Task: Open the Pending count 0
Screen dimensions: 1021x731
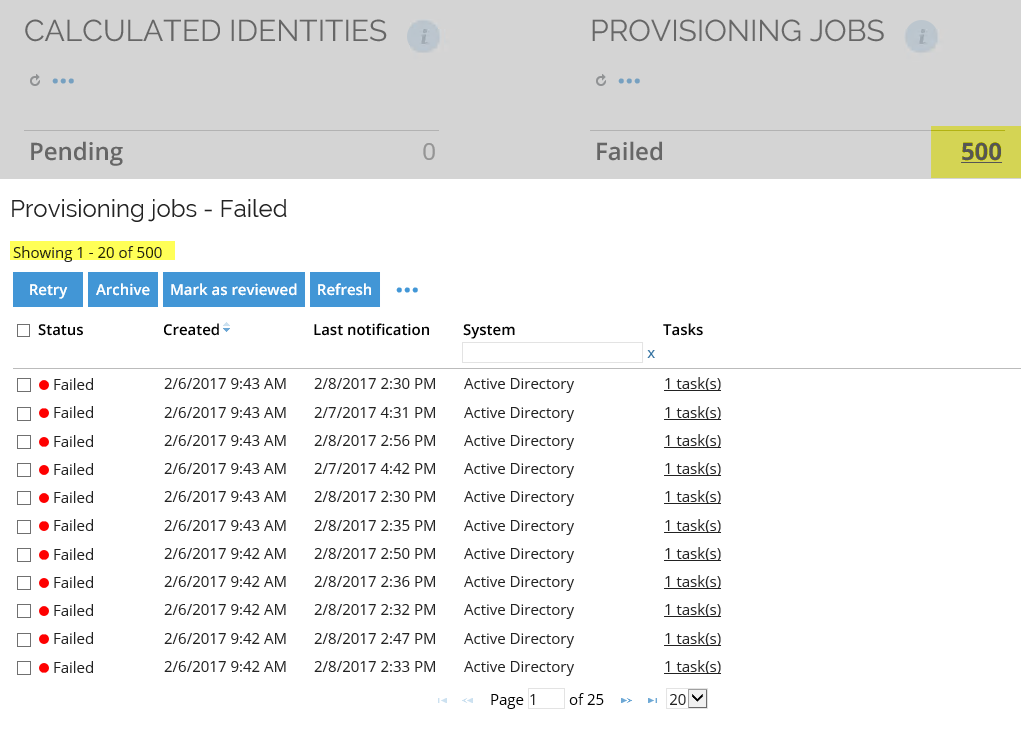Action: point(428,152)
